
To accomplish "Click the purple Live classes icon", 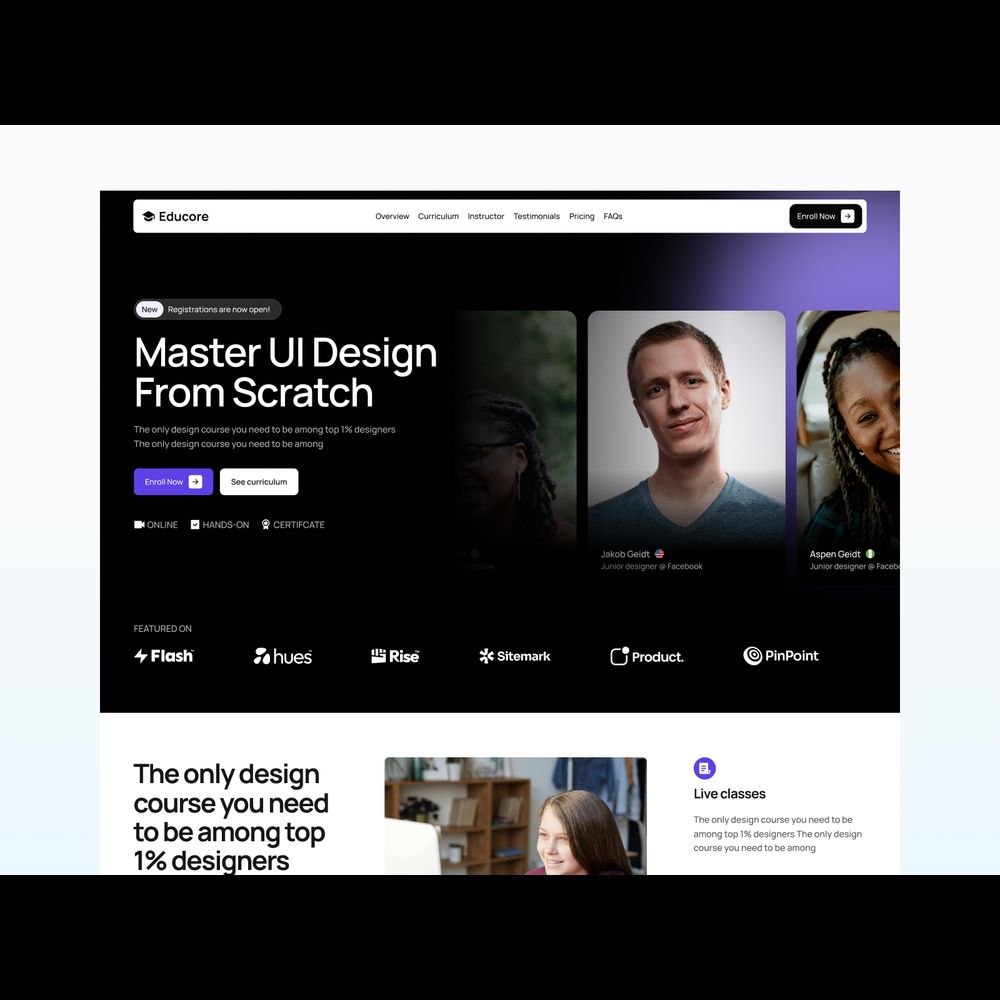I will 705,768.
